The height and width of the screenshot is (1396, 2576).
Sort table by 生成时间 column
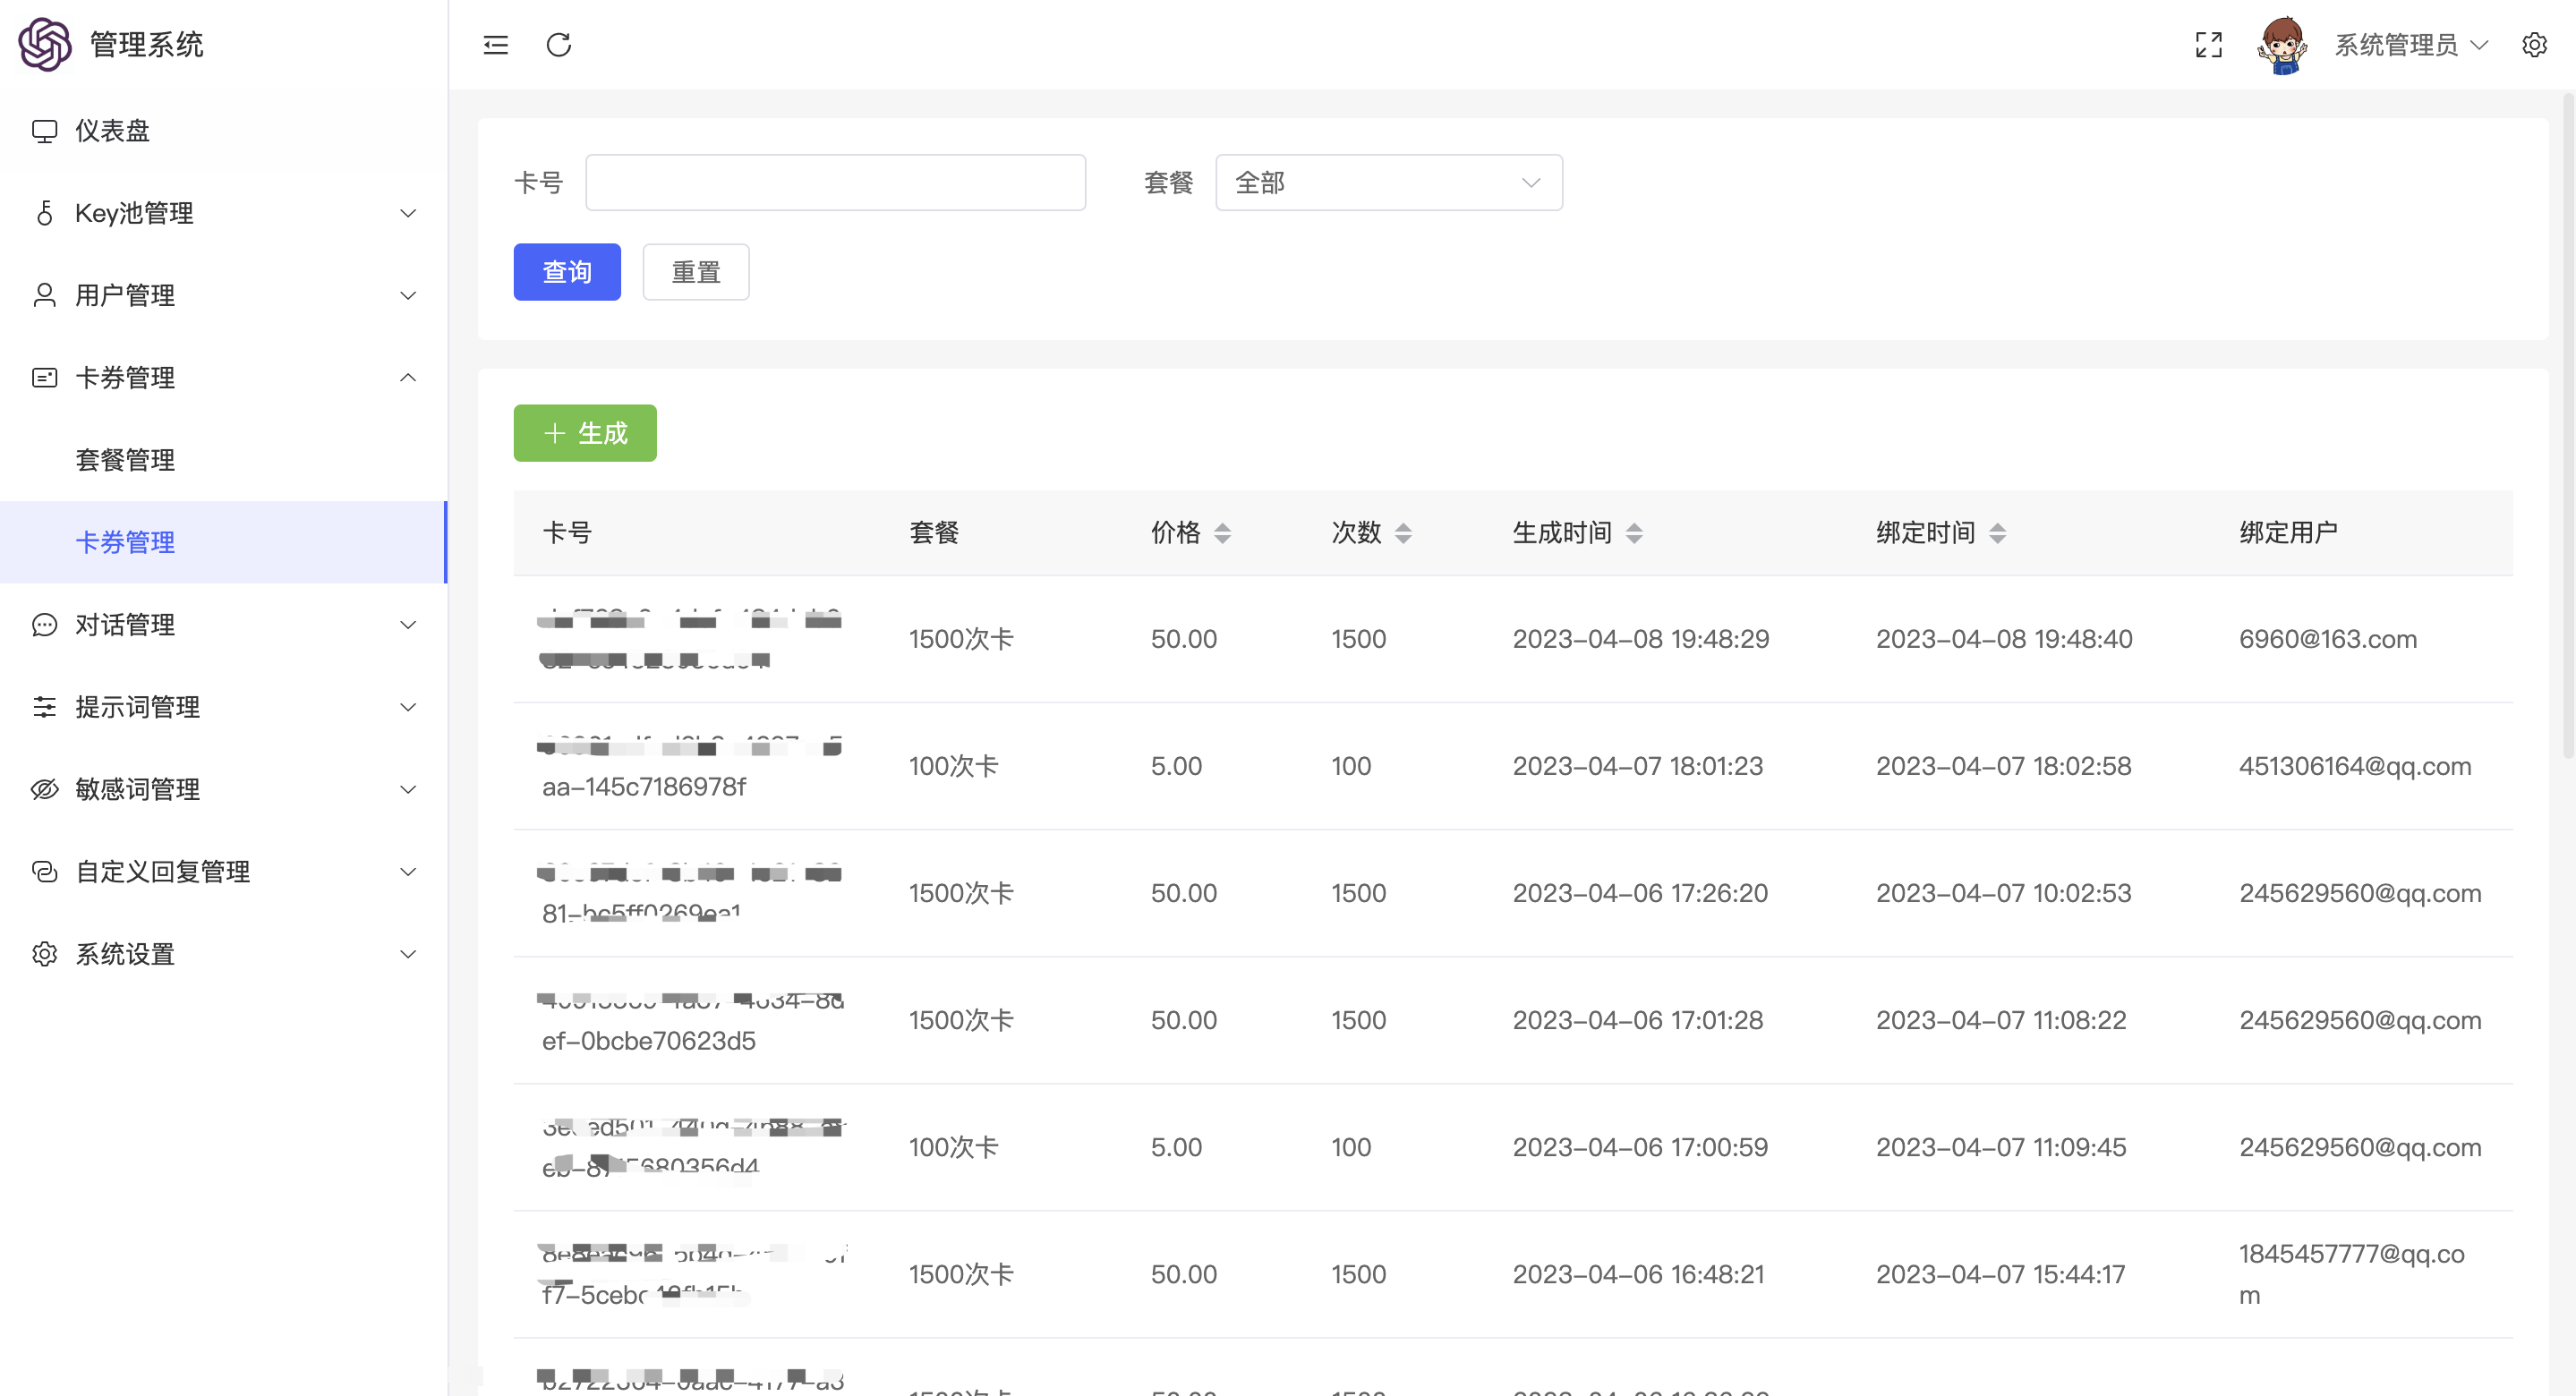(1634, 533)
